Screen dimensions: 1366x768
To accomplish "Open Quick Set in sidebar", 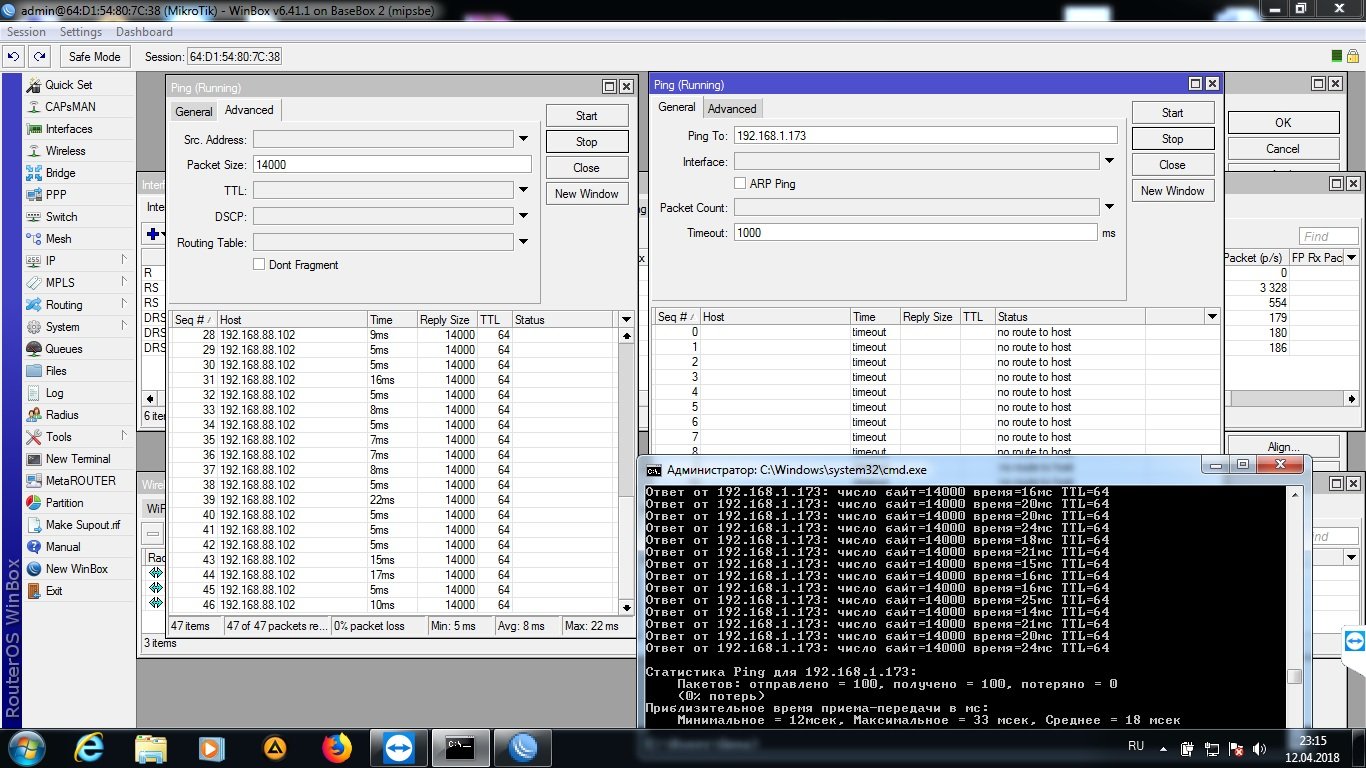I will [68, 85].
